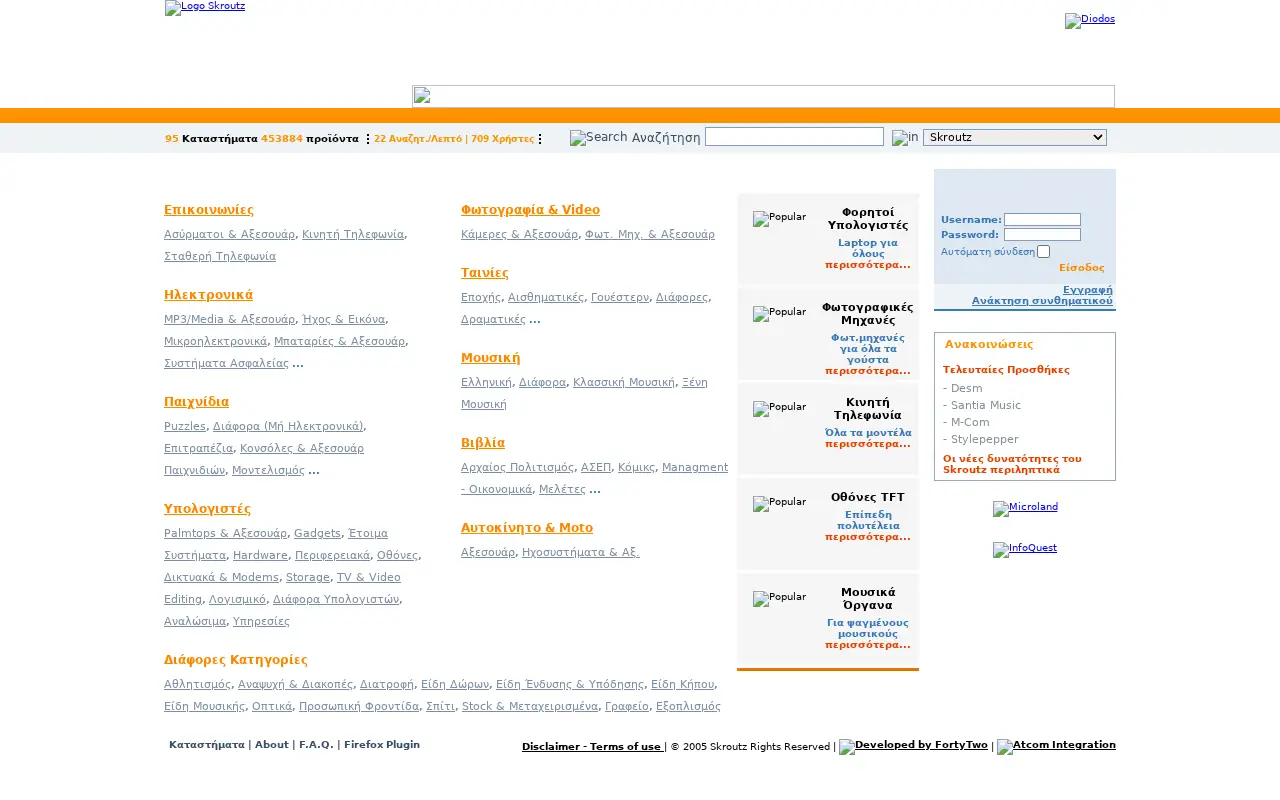The image size is (1280, 800).
Task: Expand more Ταινίες subcategories via the ellipsis
Action: pyautogui.click(x=535, y=319)
